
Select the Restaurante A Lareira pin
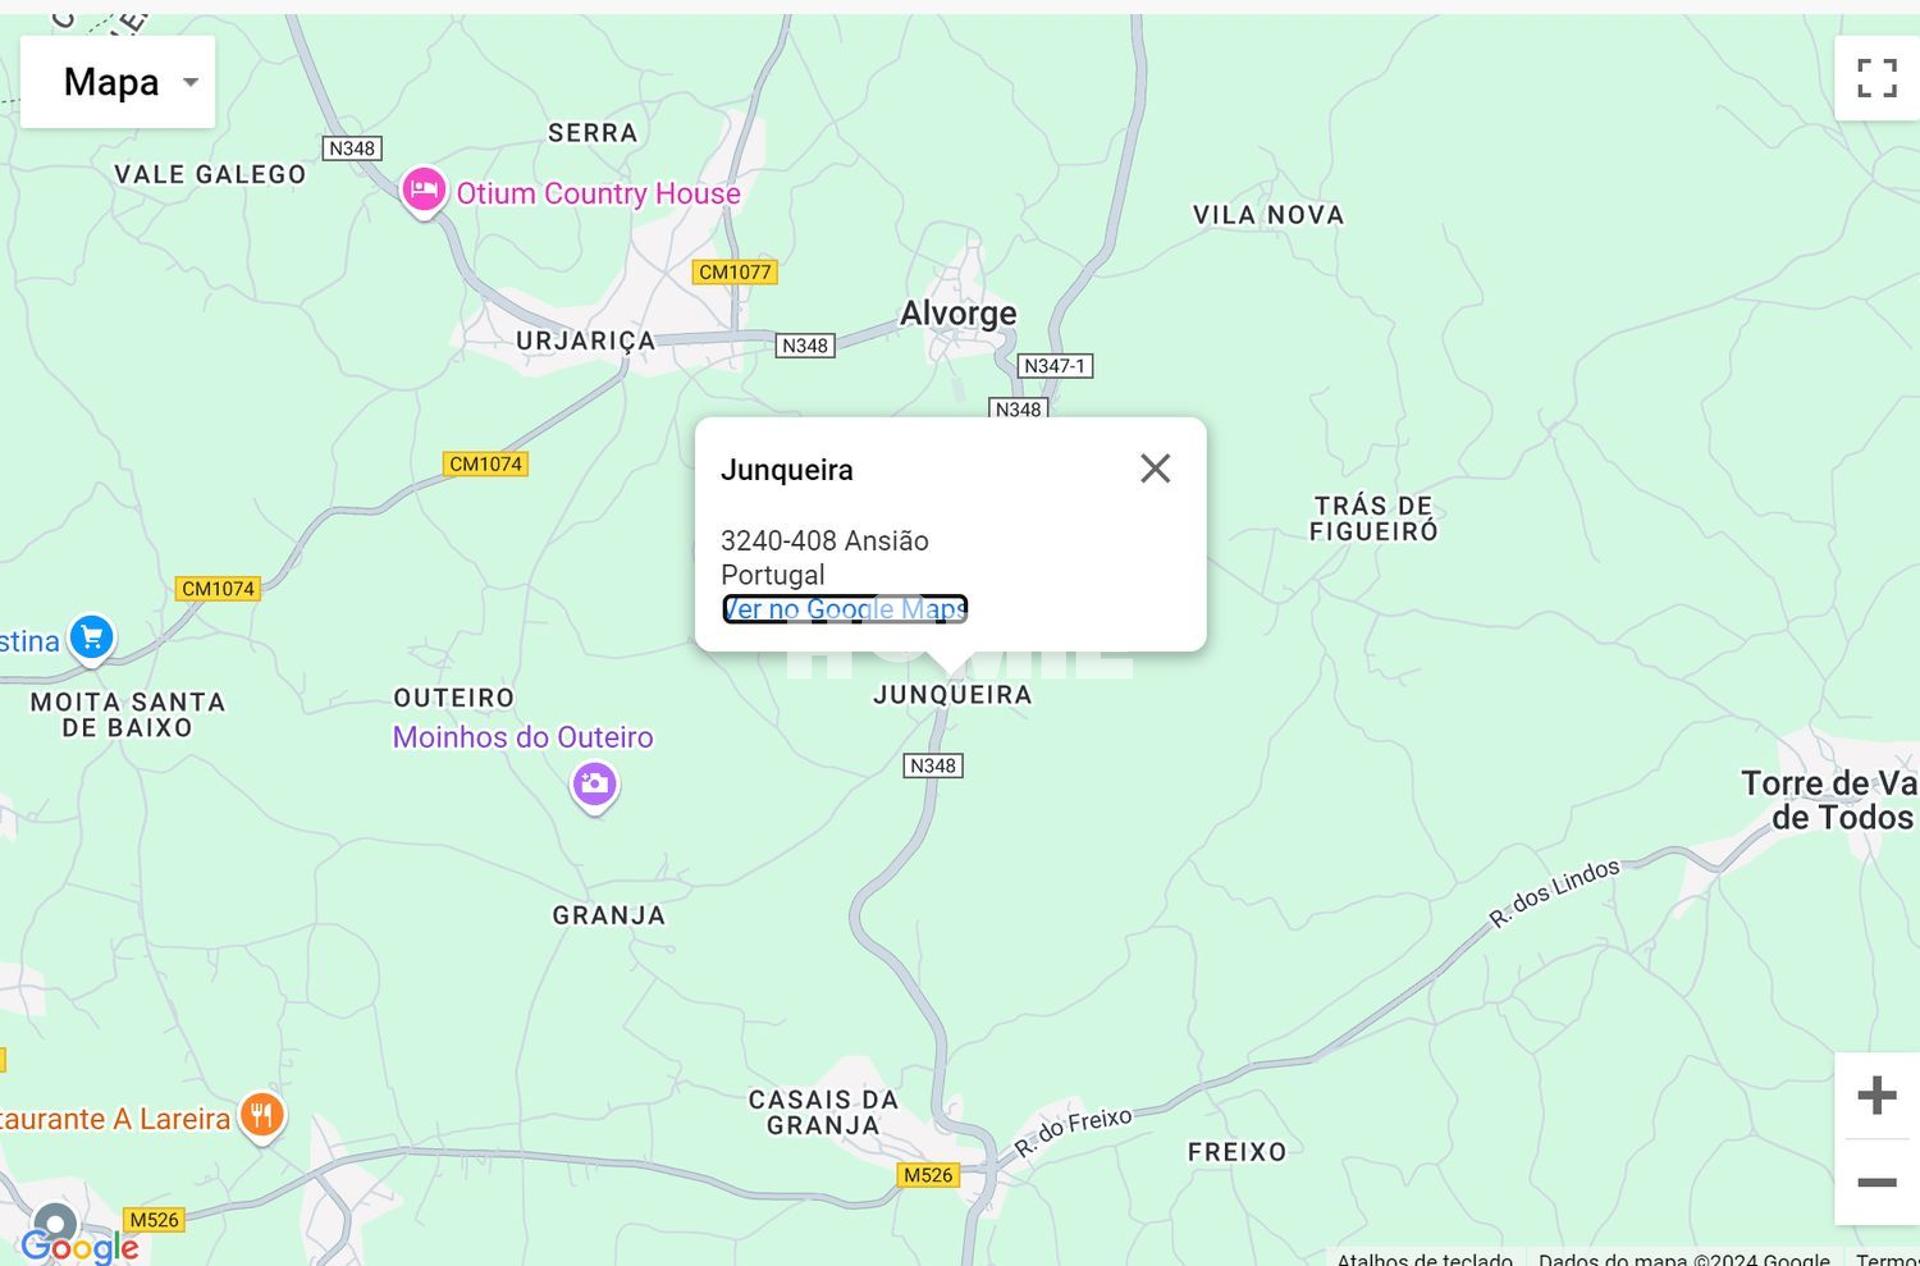(x=262, y=1114)
